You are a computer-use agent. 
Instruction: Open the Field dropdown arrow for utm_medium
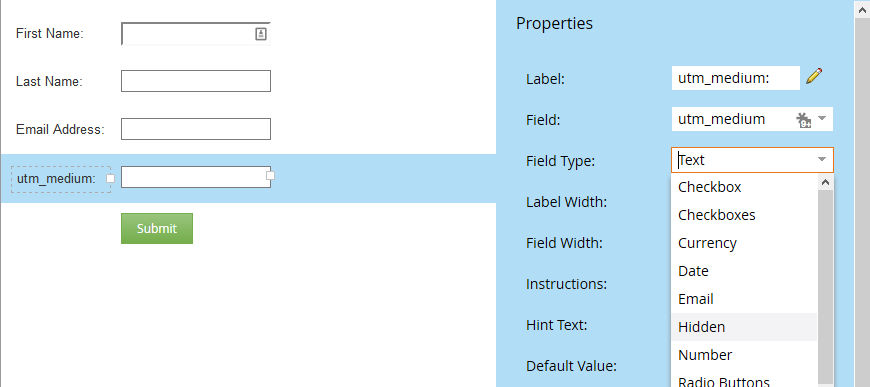822,118
